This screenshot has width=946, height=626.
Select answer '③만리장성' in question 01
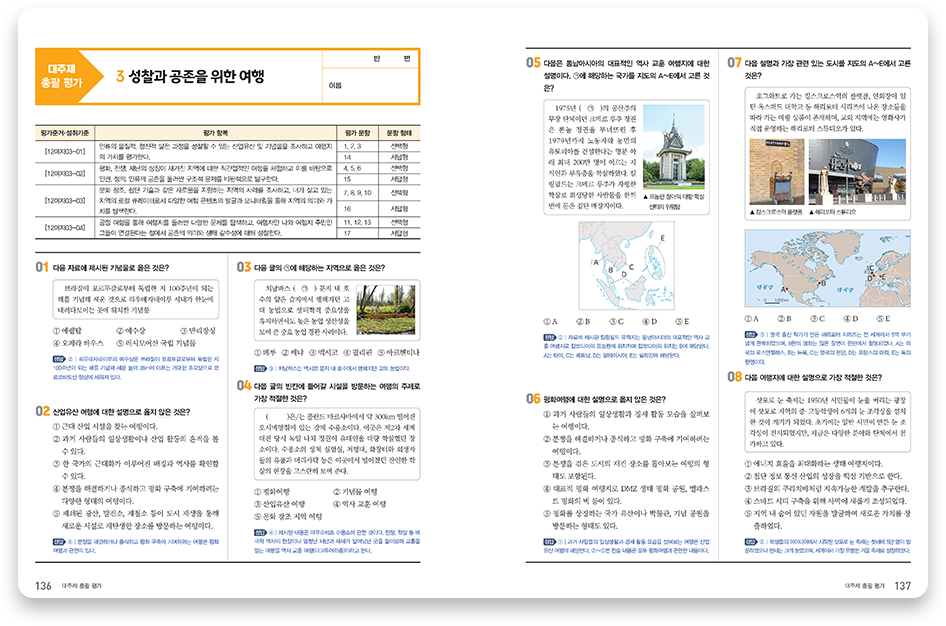coord(198,330)
